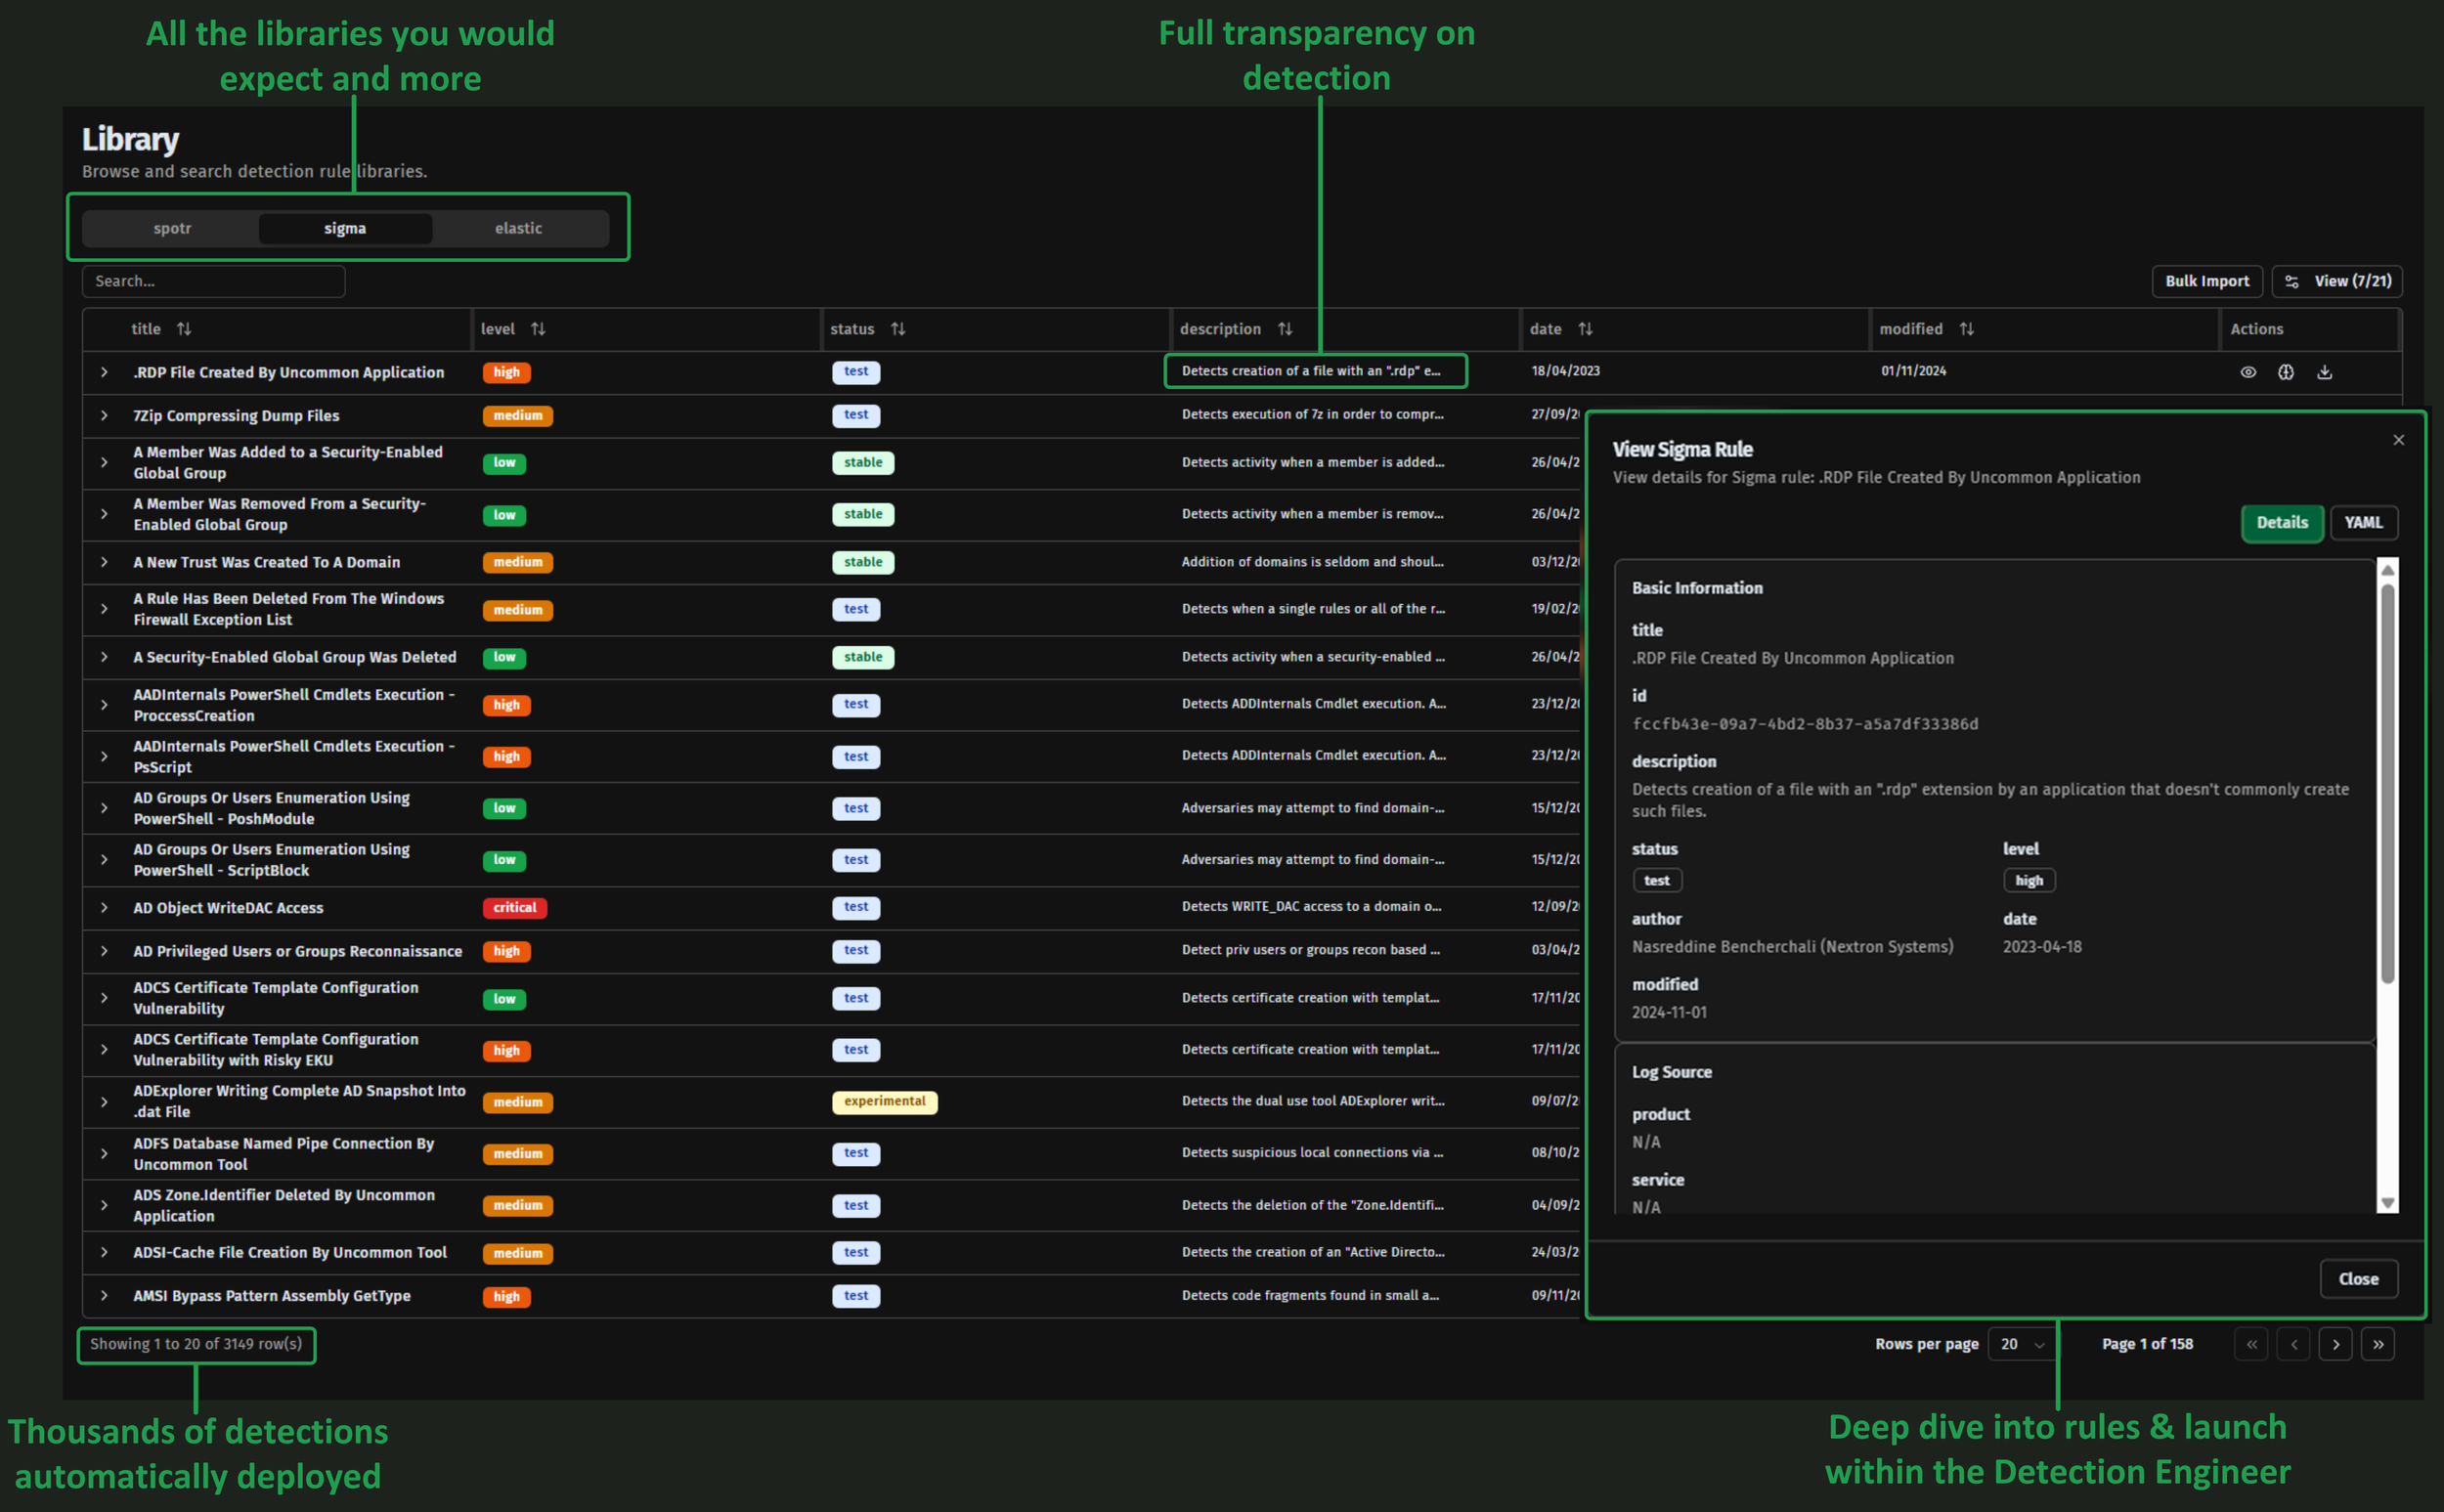
Task: Click the Search input field
Action: click(213, 281)
